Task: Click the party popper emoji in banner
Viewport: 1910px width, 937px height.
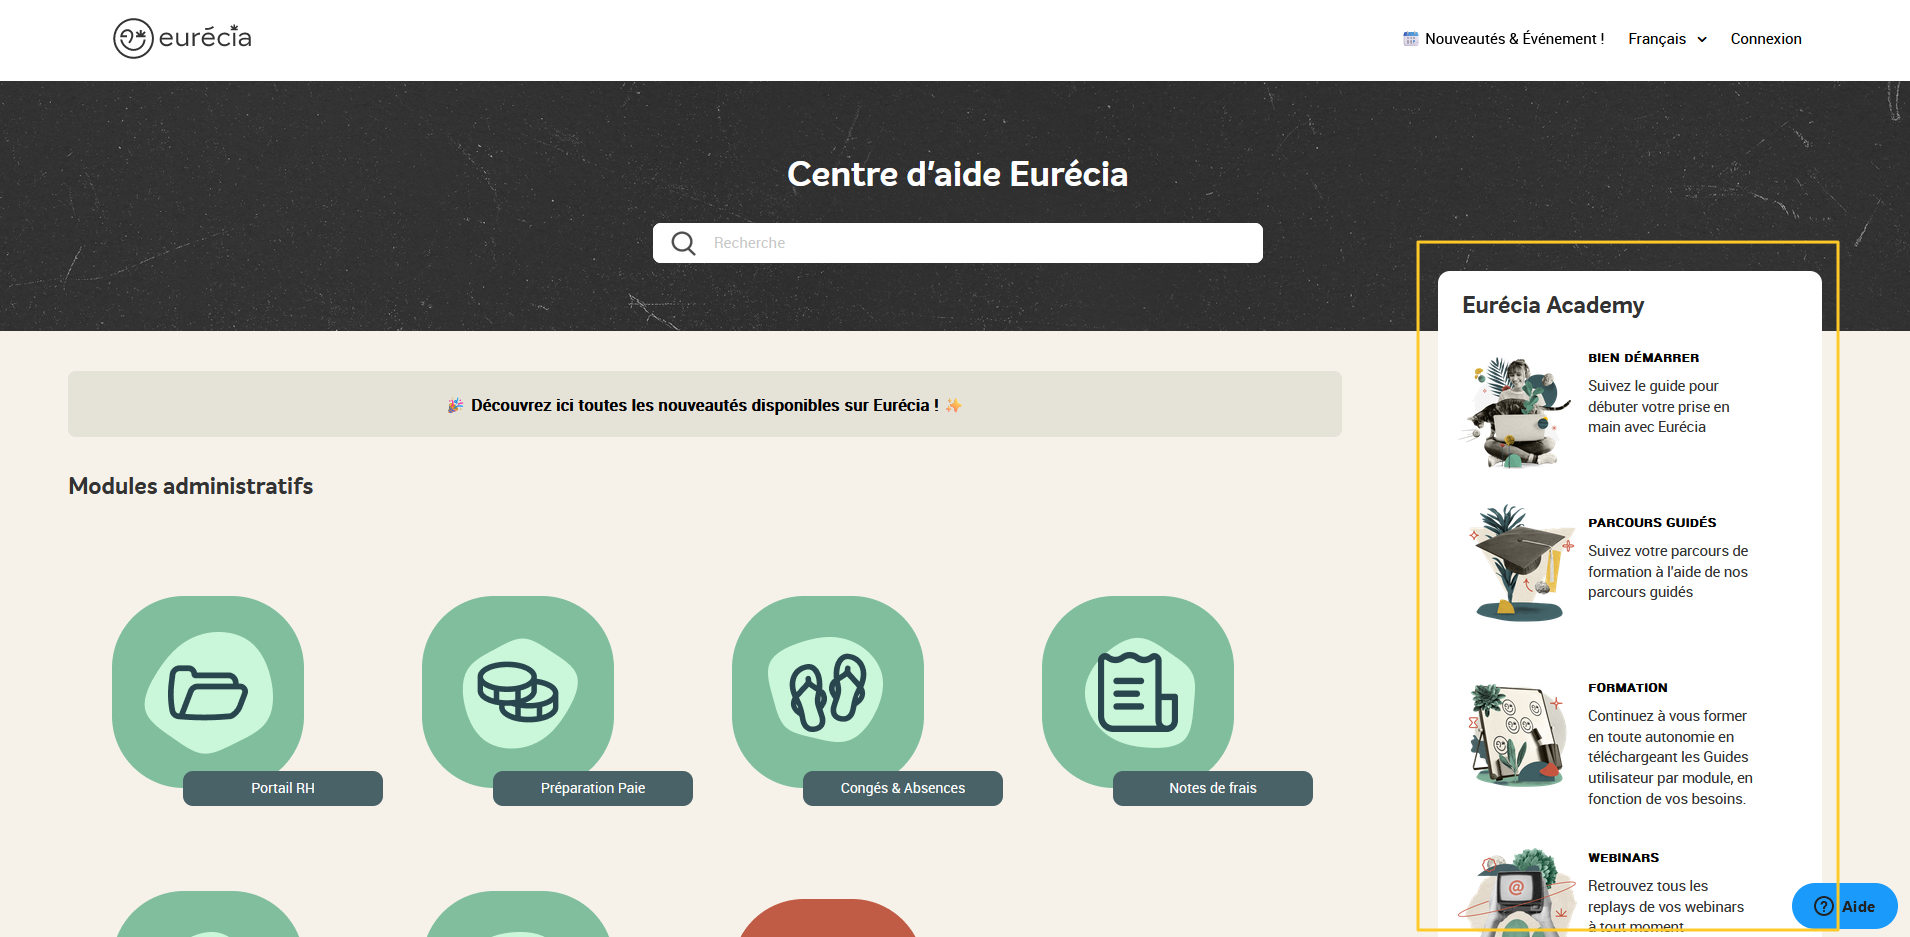Action: click(x=456, y=405)
